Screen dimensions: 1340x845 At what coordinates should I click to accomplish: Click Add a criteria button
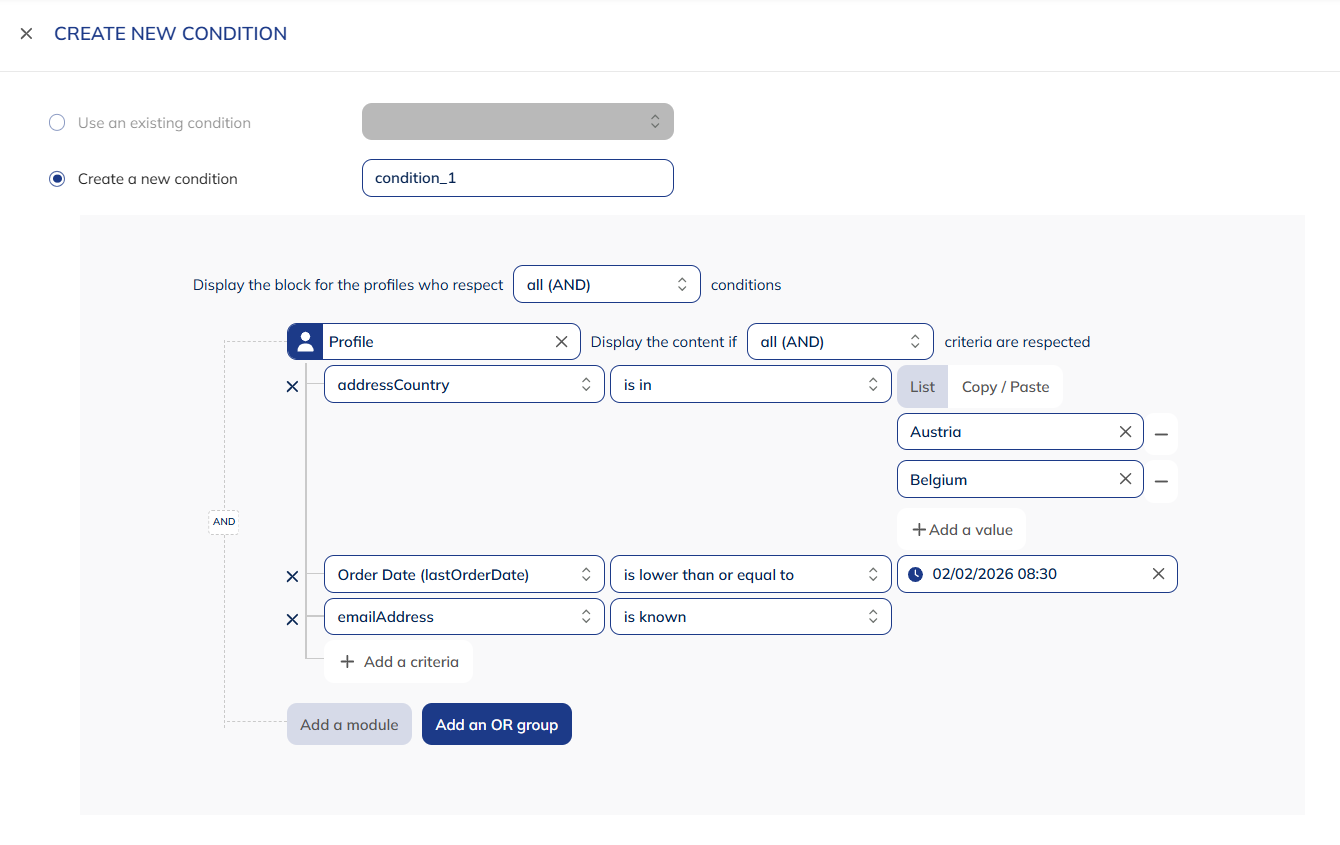click(x=399, y=662)
